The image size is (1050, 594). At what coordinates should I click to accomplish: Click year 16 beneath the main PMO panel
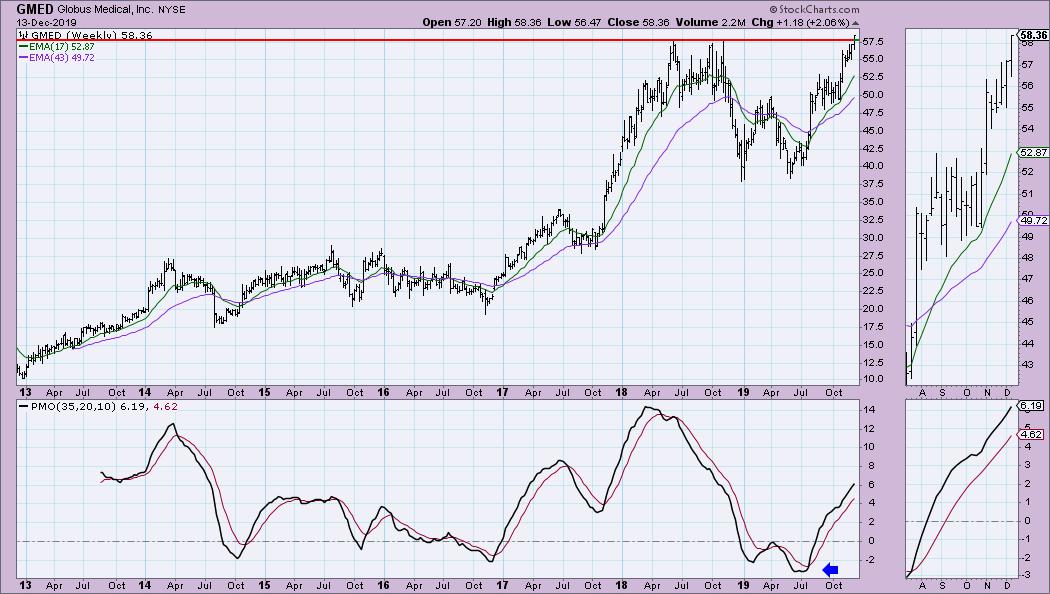tap(383, 585)
